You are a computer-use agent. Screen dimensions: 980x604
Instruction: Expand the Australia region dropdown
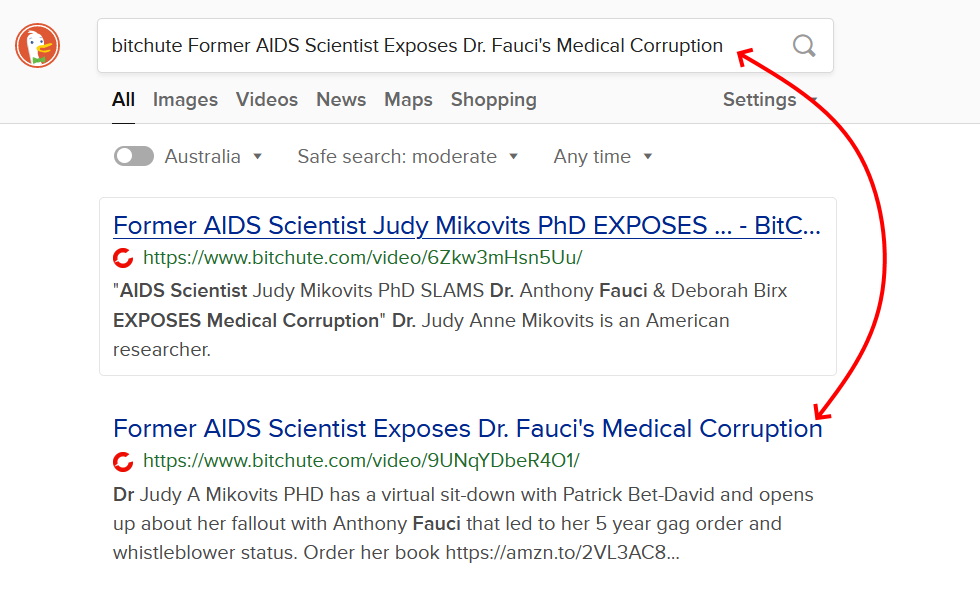pos(214,156)
